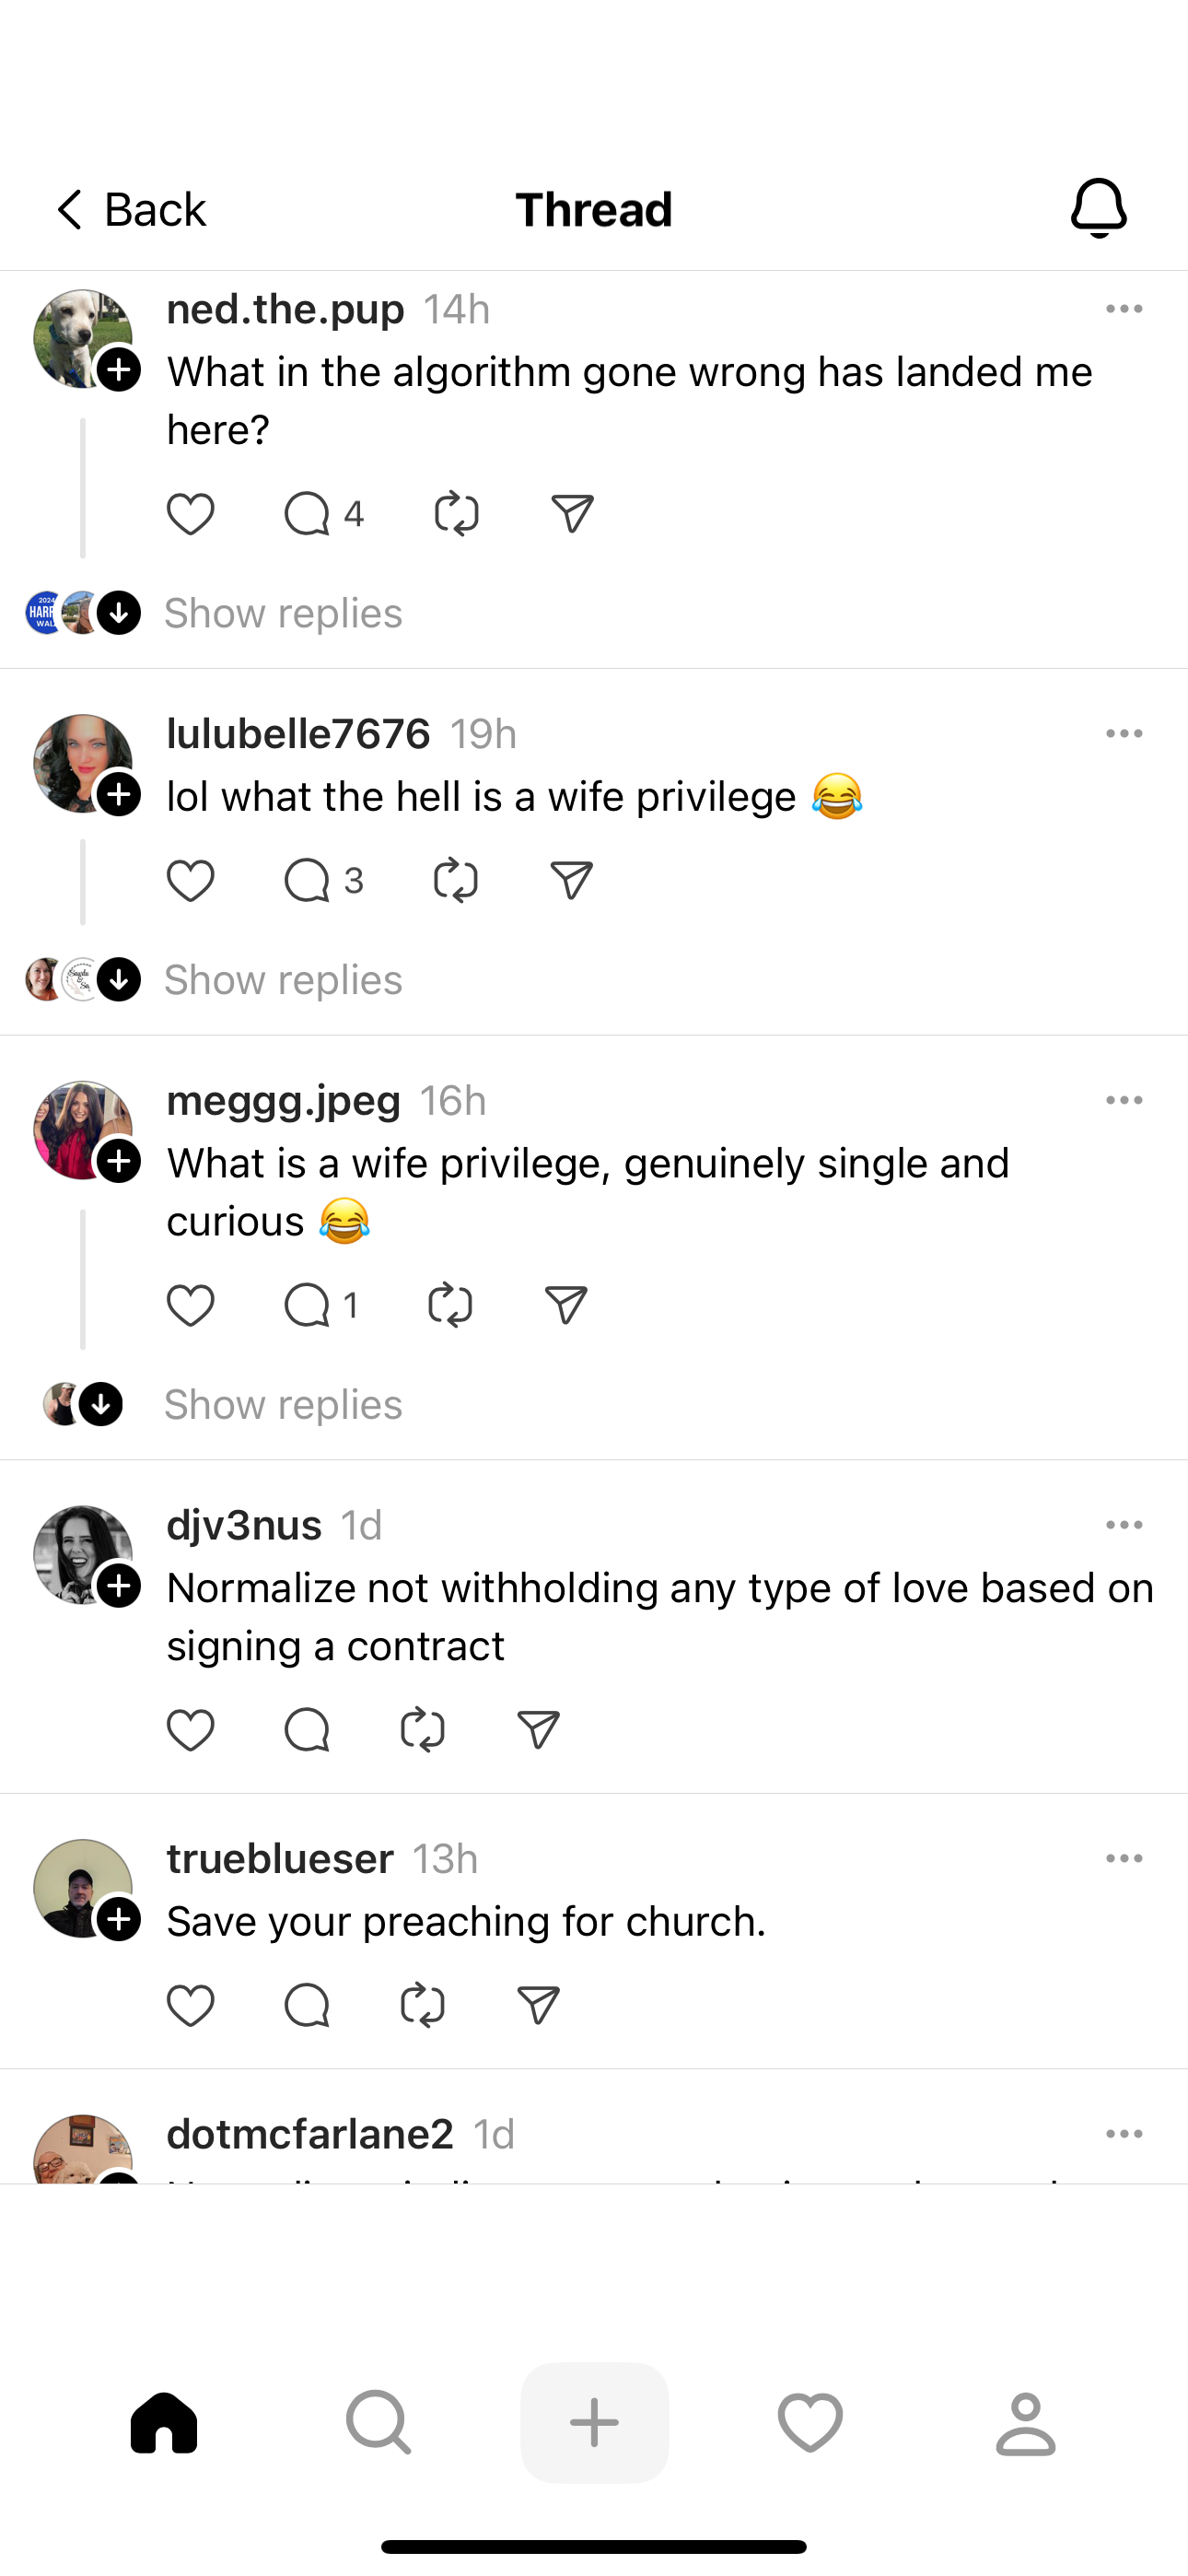Open djv3nus's profile via username
Image resolution: width=1188 pixels, height=2576 pixels.
tap(244, 1525)
